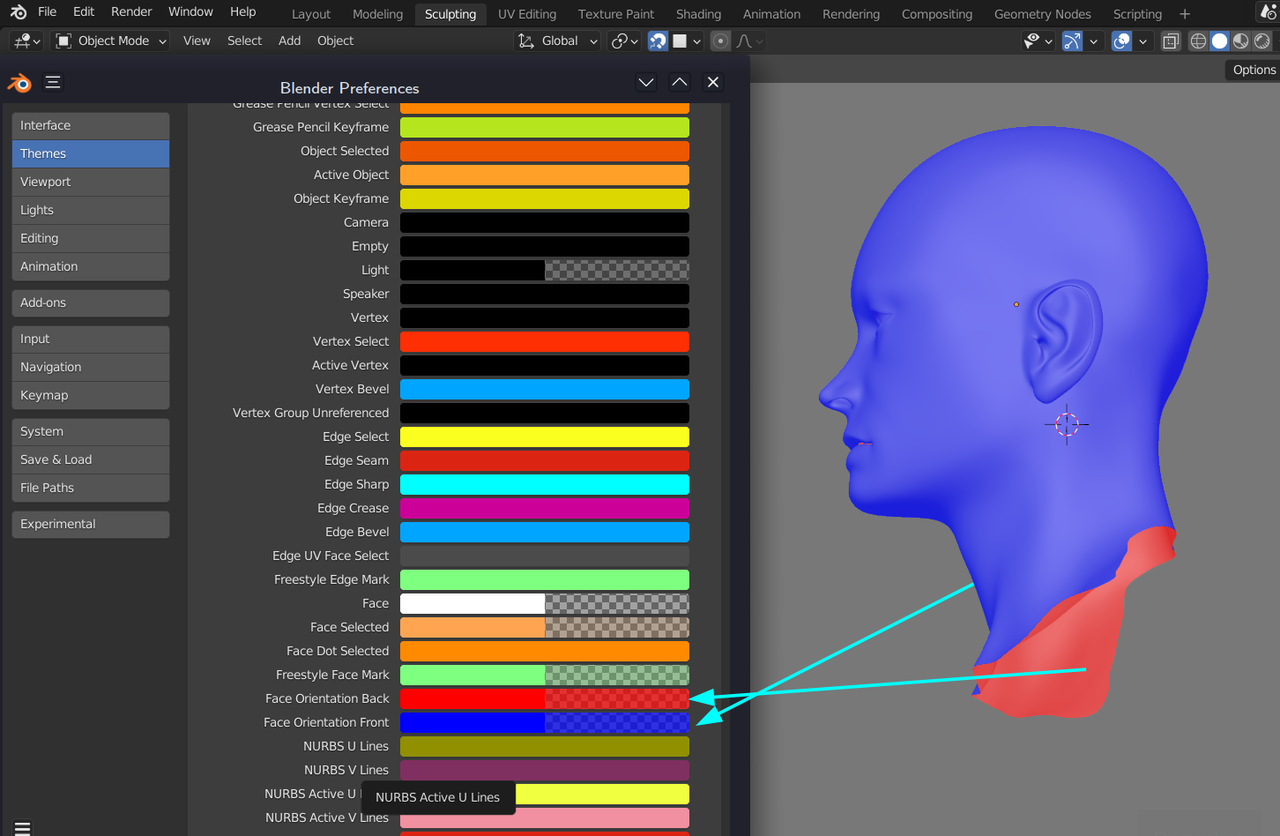Screen dimensions: 1280x836
Task: Click the downward chevron button in Preferences header
Action: 646,82
